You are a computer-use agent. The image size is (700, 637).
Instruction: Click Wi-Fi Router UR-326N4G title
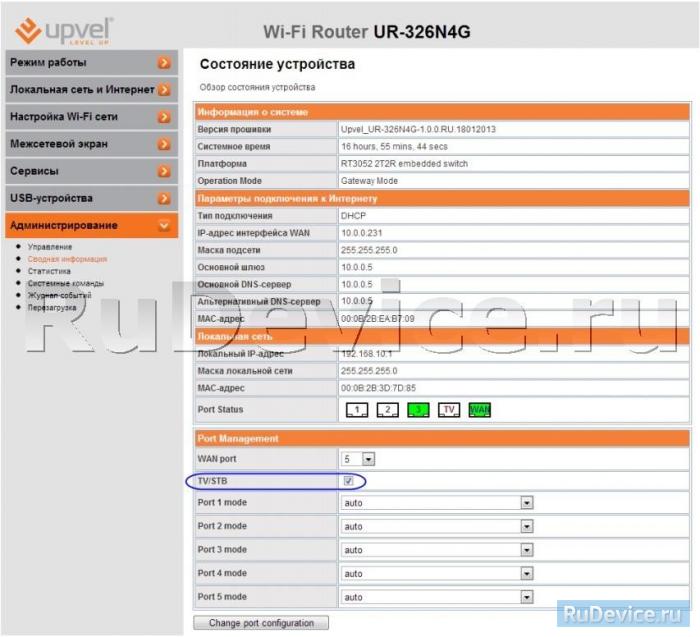coord(367,32)
